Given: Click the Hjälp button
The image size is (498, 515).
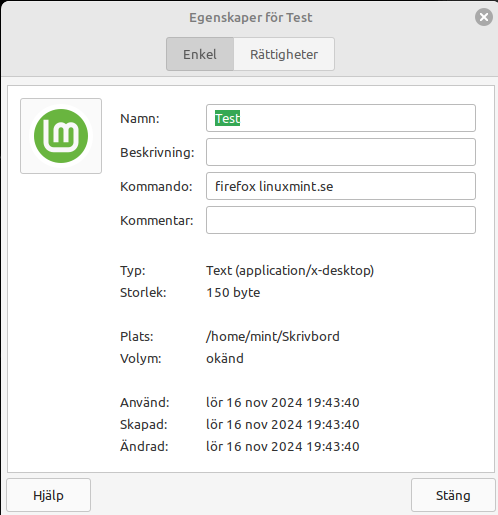Looking at the screenshot, I should 48,495.
